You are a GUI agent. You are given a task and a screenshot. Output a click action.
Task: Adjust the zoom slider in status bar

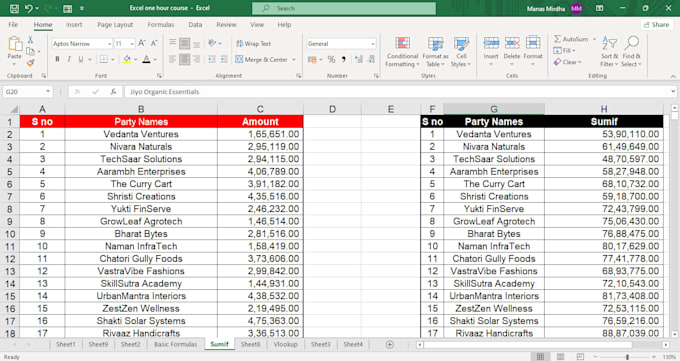pyautogui.click(x=627, y=357)
